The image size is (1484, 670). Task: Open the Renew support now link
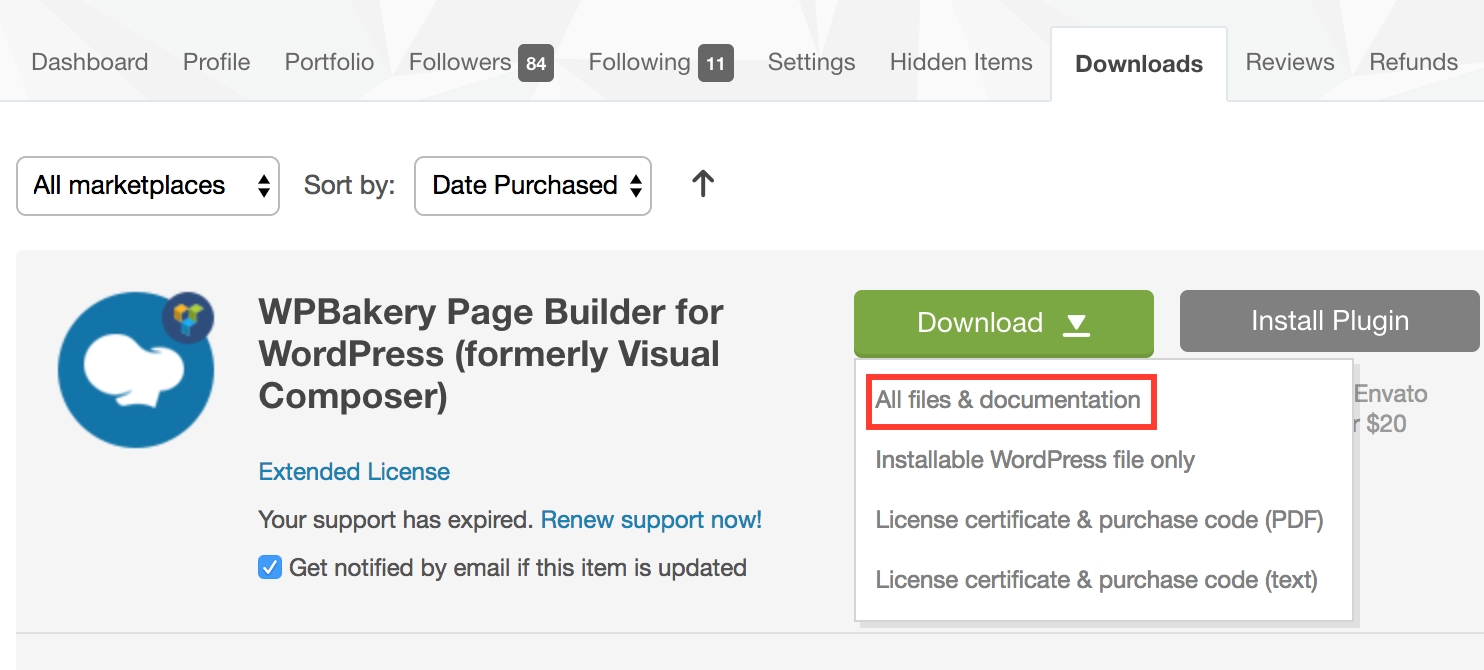pyautogui.click(x=651, y=520)
